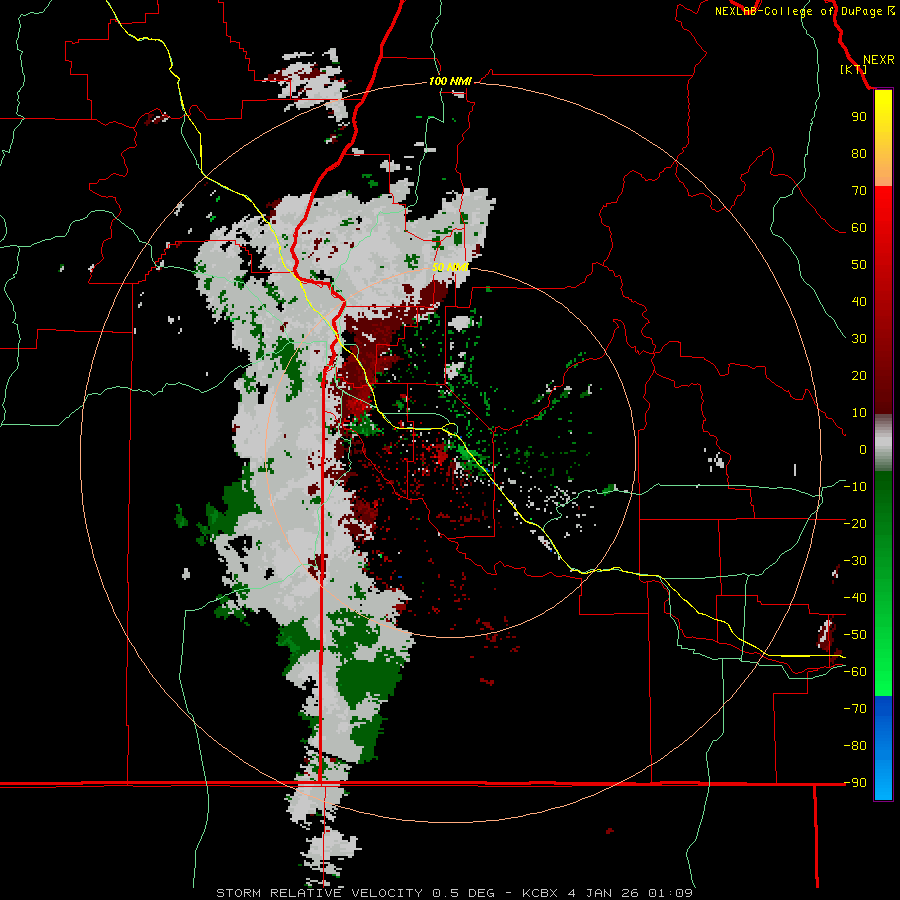Viewport: 900px width, 900px height.
Task: Click the -70 value on velocity scale
Action: [x=855, y=708]
